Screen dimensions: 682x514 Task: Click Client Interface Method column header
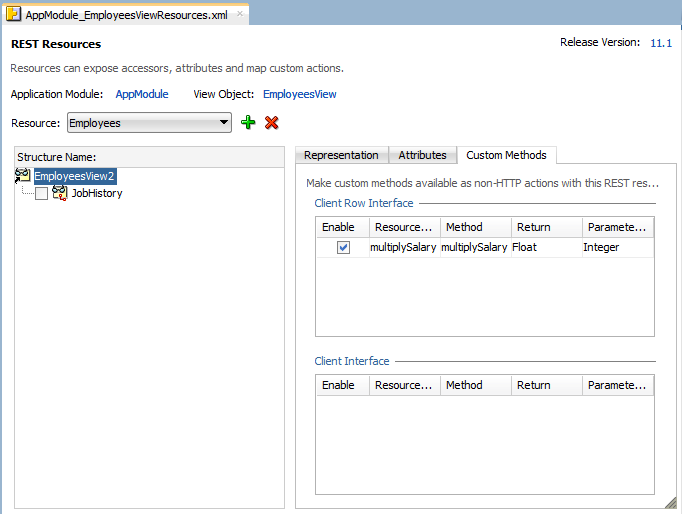(476, 385)
